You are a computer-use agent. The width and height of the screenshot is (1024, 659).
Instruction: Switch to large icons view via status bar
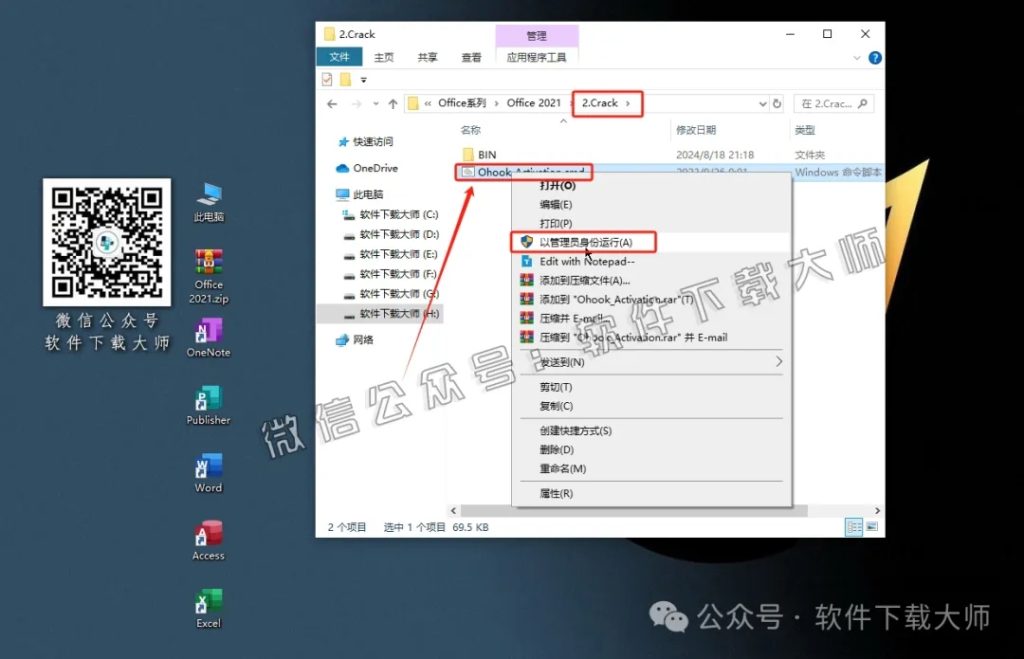871,526
